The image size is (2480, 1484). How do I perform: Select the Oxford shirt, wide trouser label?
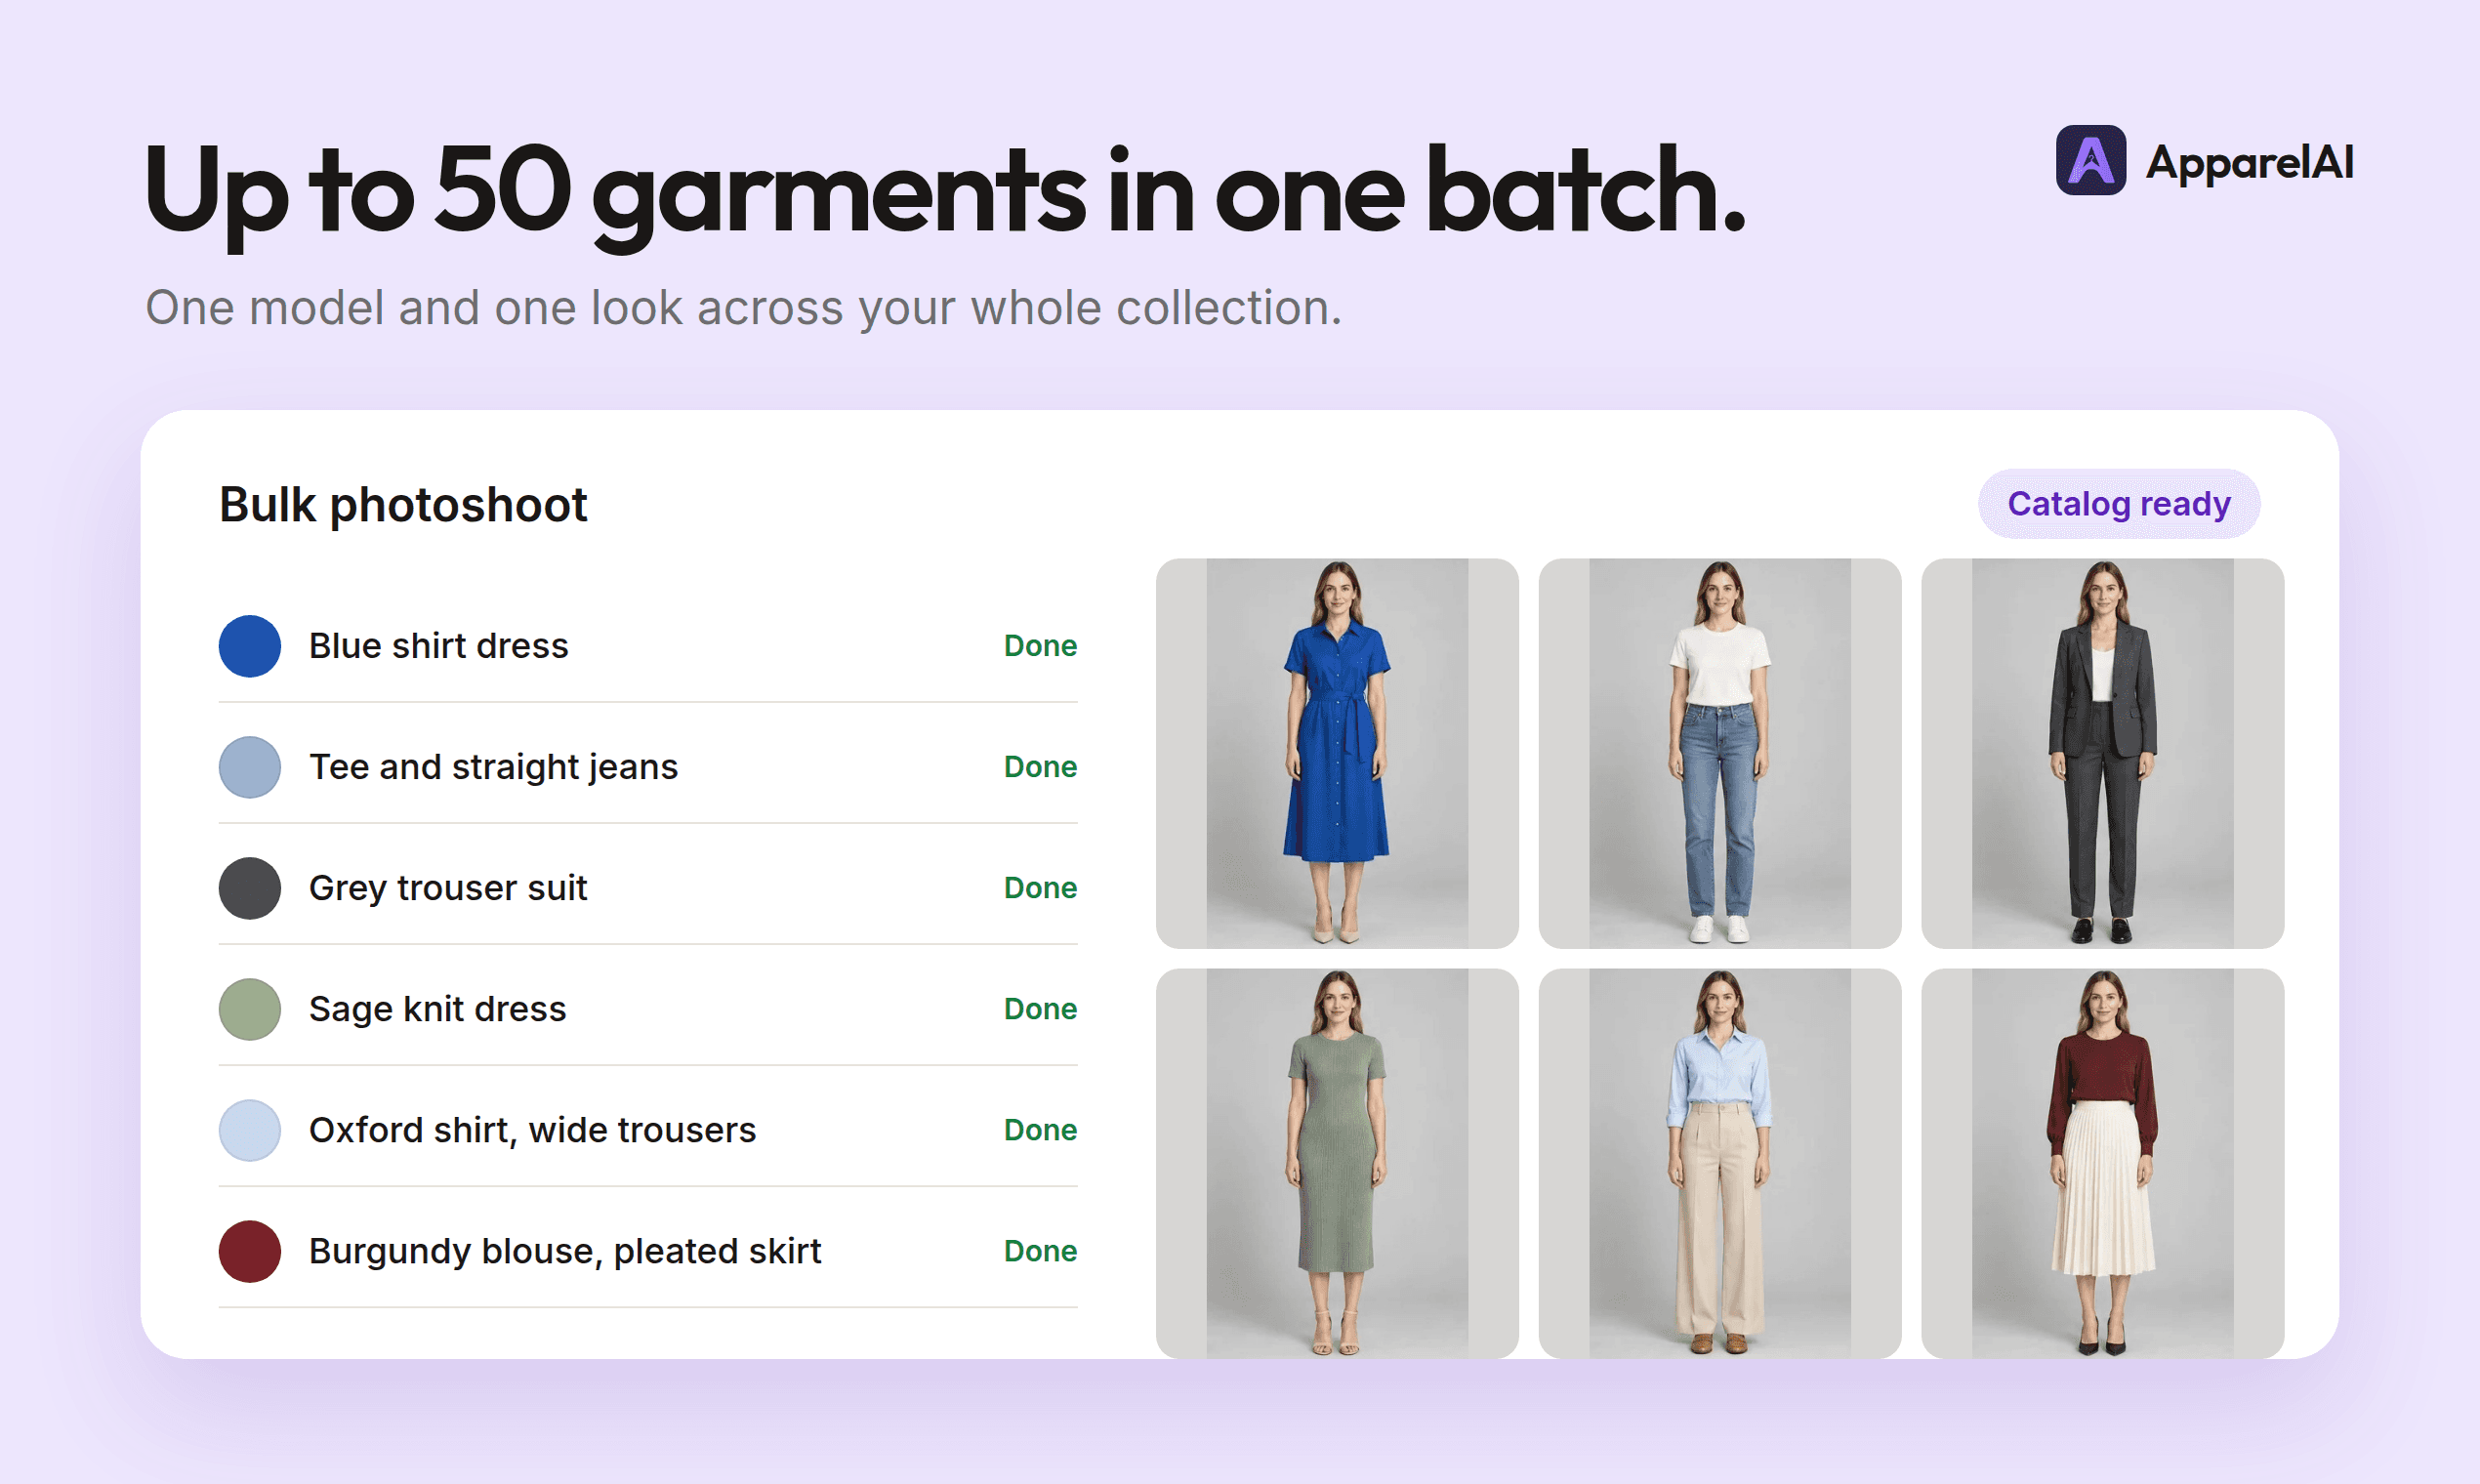pos(532,1130)
